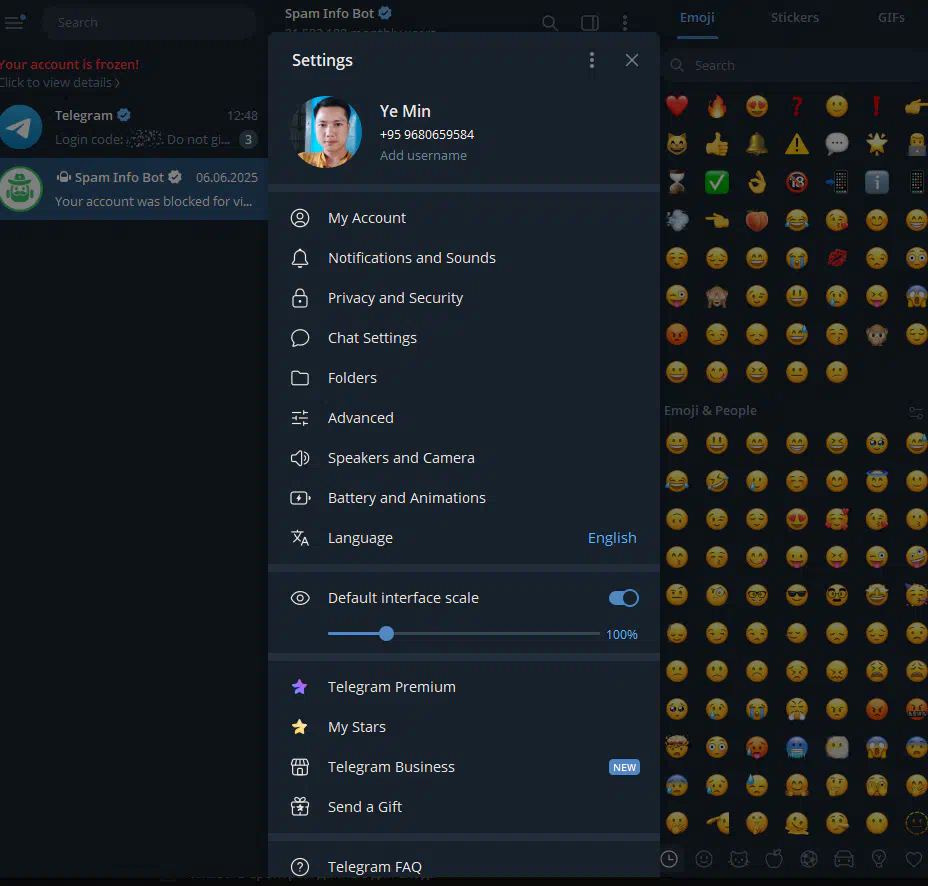Jump to travel car emoji category
Screen dimensions: 928x886
[x=844, y=859]
